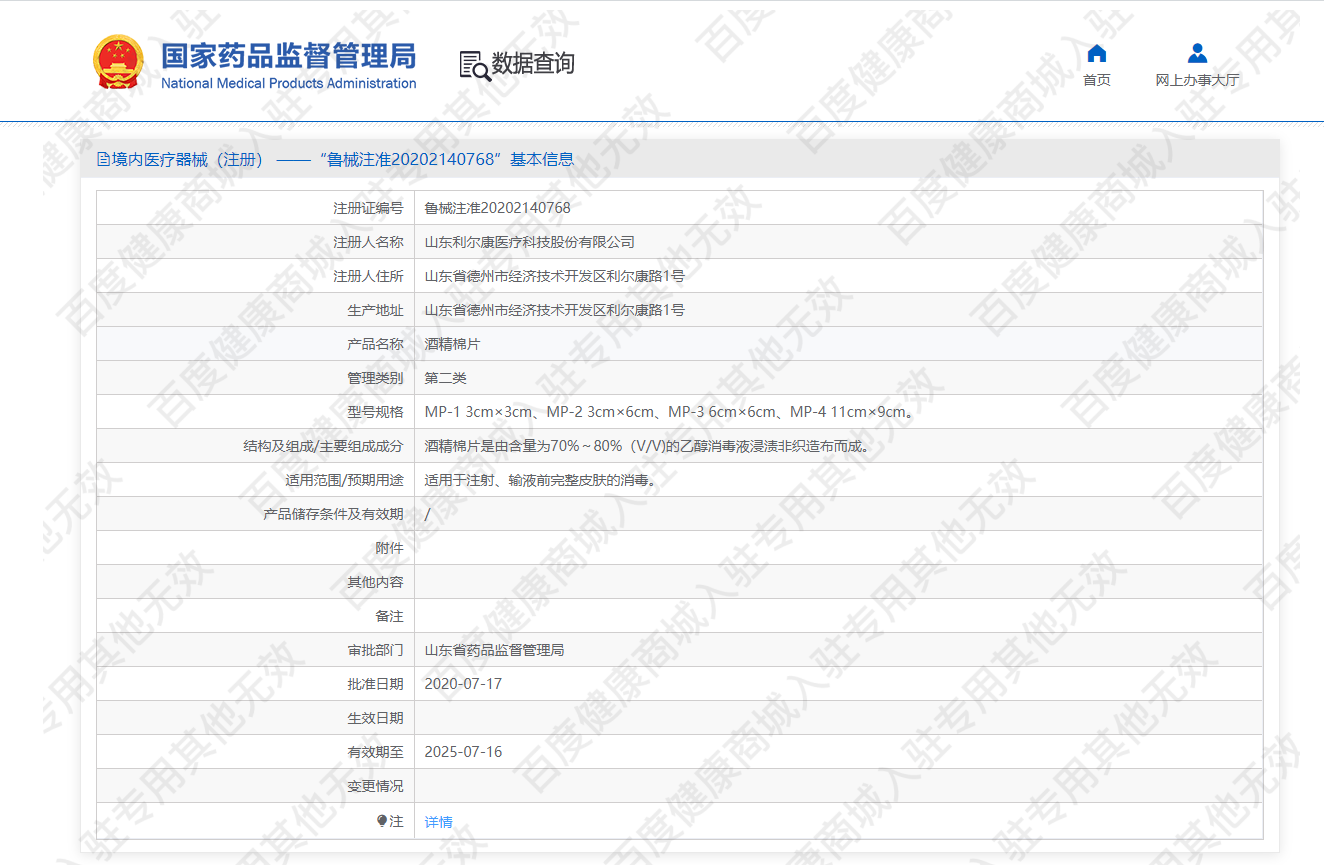
Task: Click the 备注 label
Action: pyautogui.click(x=389, y=616)
